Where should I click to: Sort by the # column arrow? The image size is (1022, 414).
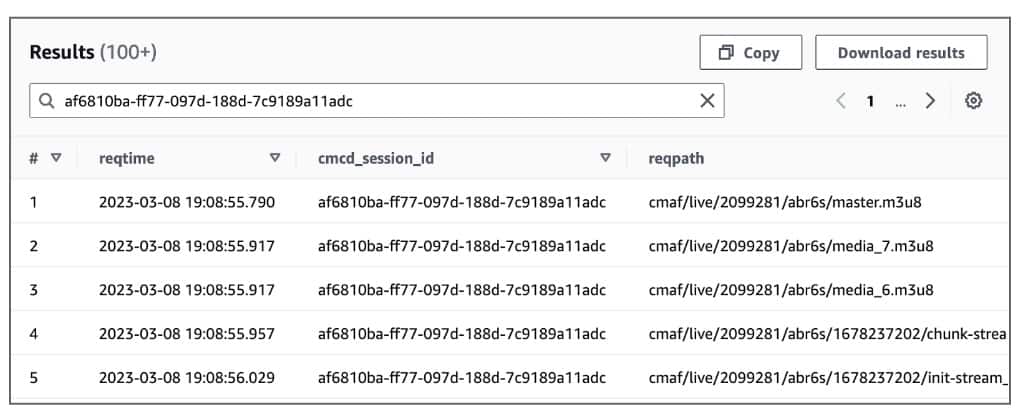click(56, 158)
